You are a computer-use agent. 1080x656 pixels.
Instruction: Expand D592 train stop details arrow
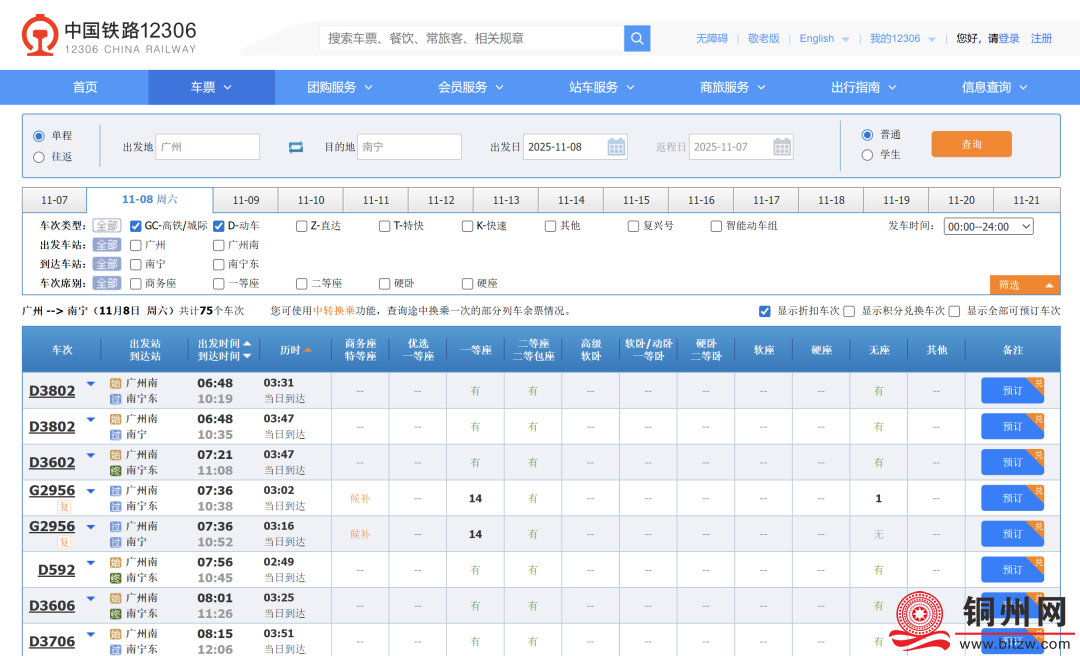pyautogui.click(x=91, y=563)
